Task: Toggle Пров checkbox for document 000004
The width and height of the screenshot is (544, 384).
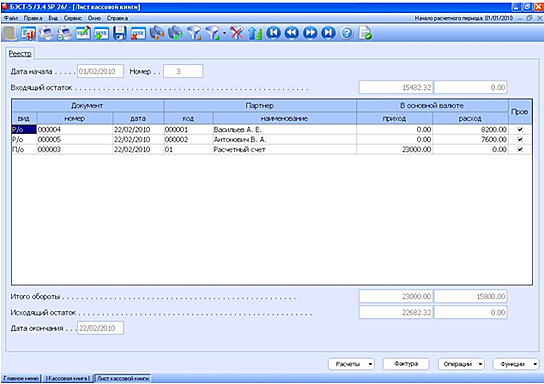Action: tap(520, 129)
